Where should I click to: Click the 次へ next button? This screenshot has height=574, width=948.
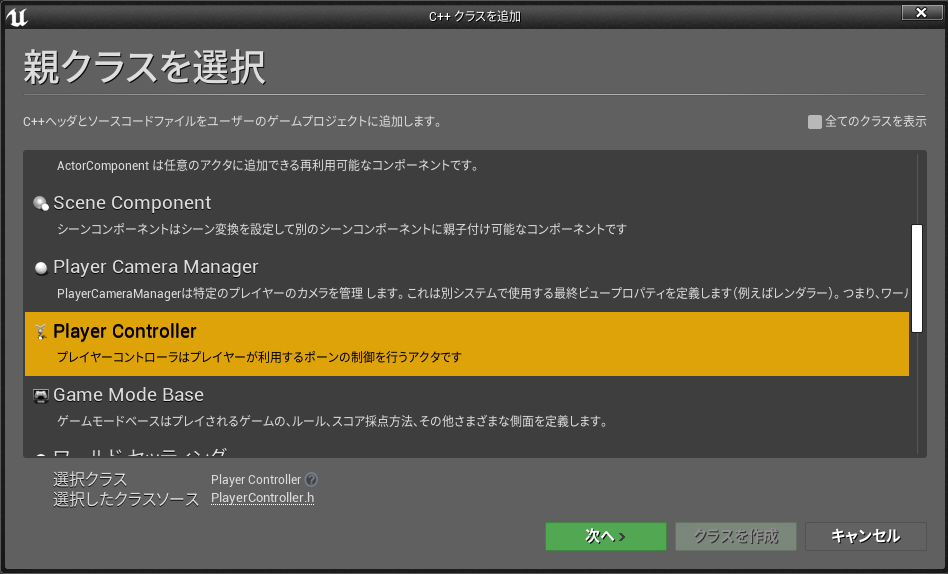tap(606, 536)
